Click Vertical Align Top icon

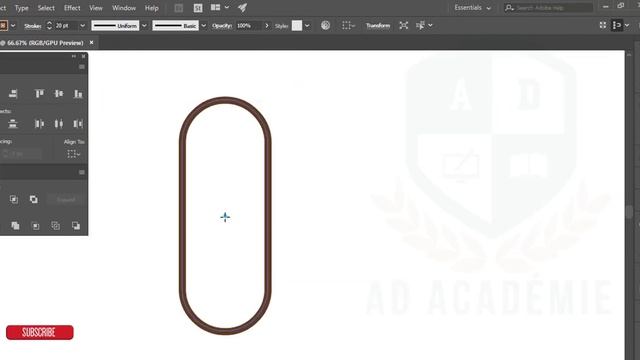[39, 94]
